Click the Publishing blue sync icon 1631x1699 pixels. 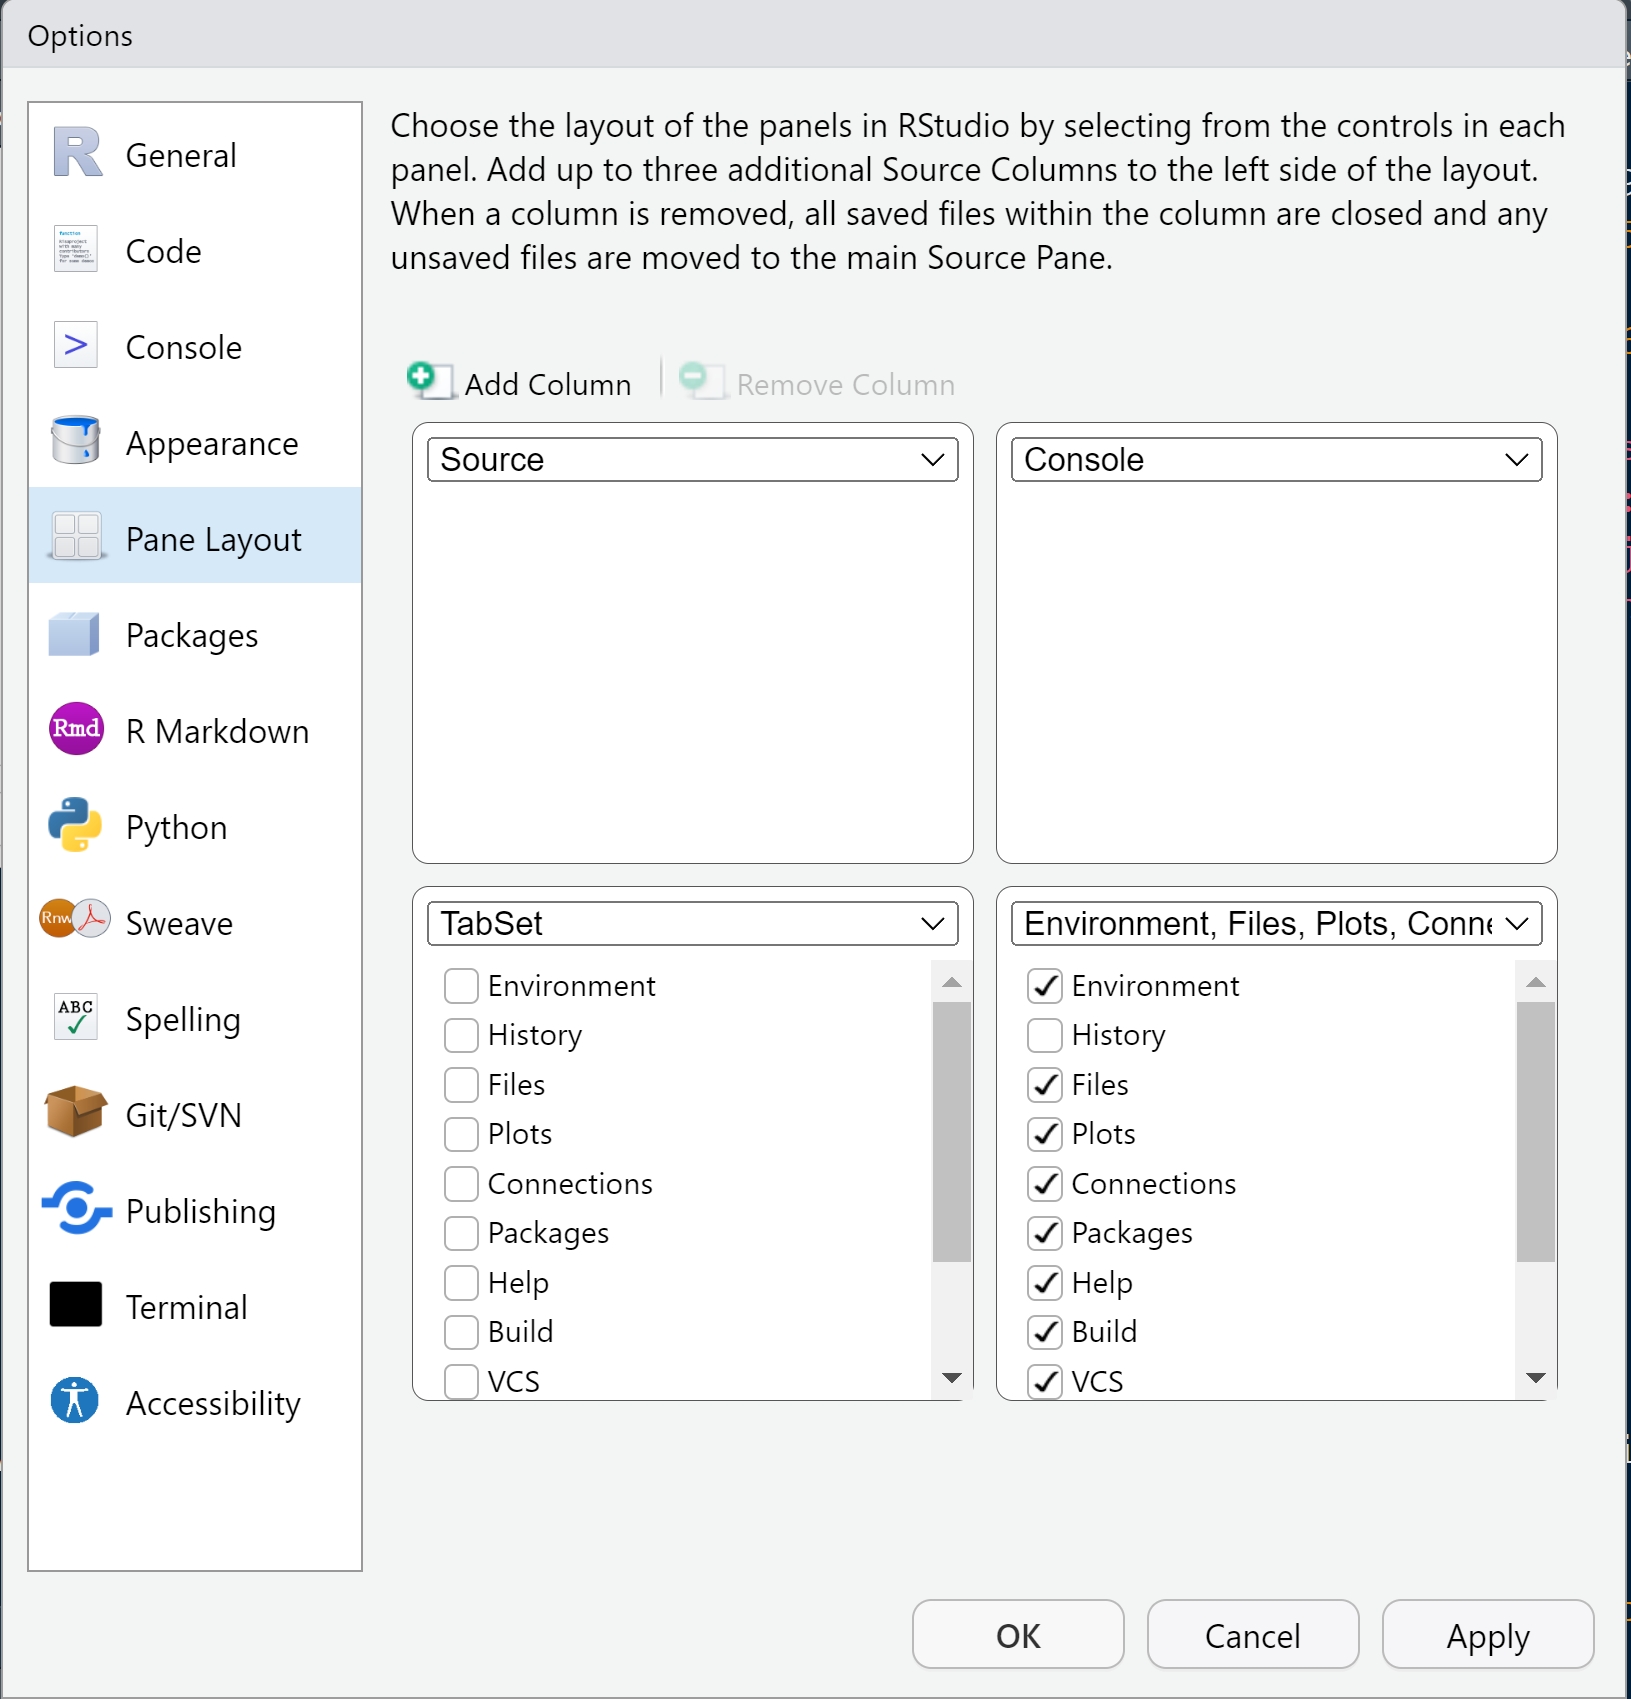[x=75, y=1208]
